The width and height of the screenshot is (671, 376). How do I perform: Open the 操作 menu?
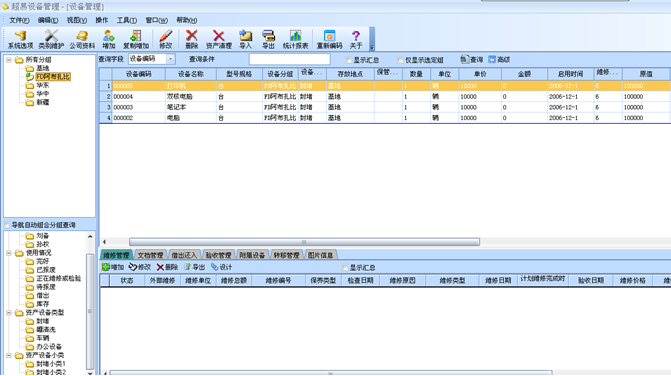[x=101, y=20]
